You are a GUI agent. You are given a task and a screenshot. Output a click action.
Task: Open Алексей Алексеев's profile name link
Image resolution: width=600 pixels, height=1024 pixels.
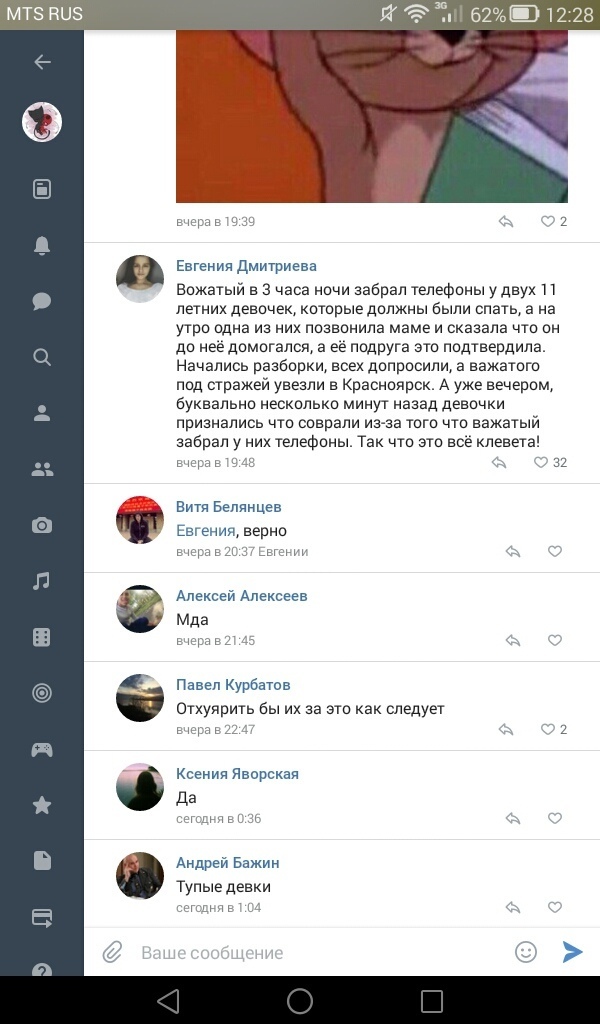(x=242, y=596)
